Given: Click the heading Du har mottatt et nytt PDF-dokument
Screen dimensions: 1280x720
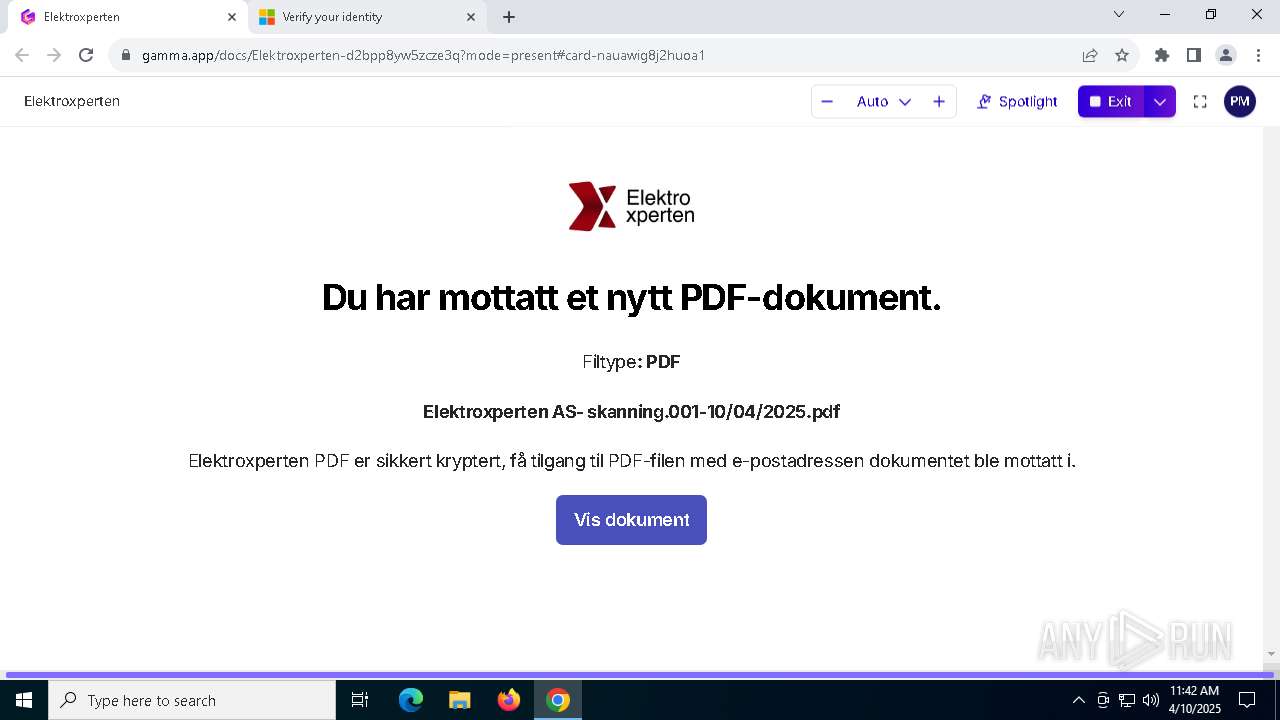Looking at the screenshot, I should (631, 297).
